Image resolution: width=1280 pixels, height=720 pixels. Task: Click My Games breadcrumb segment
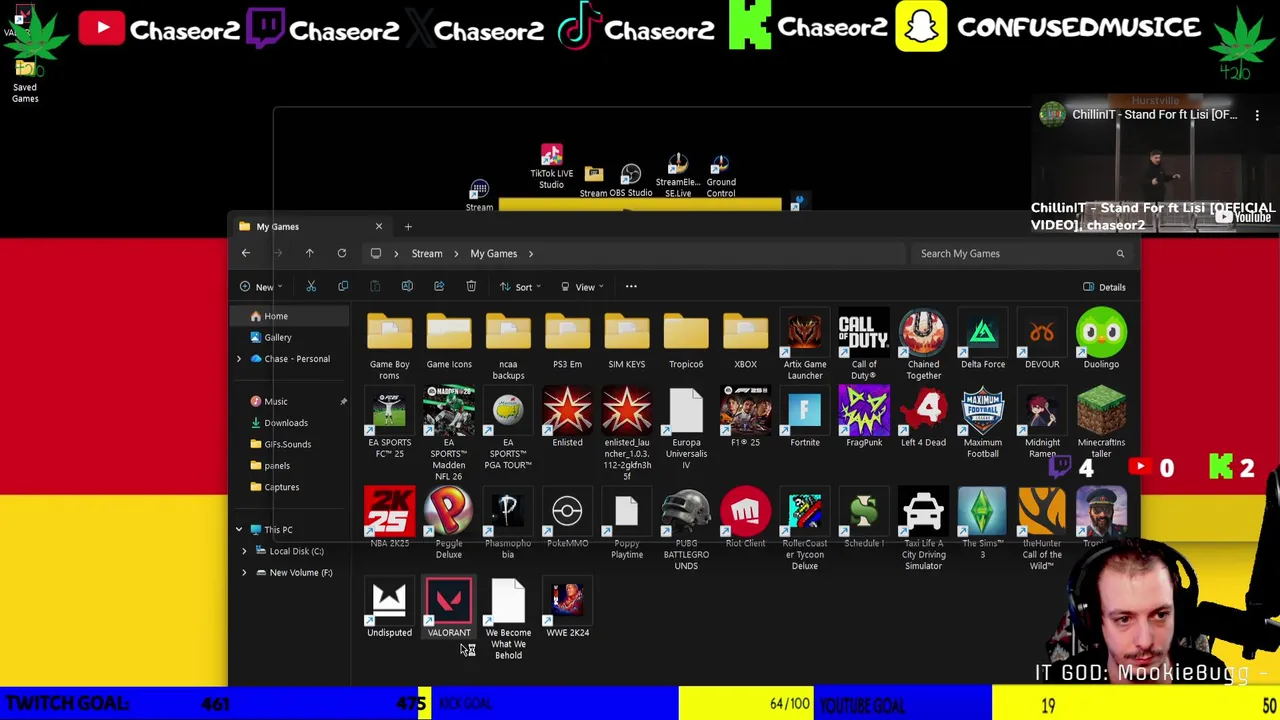pos(494,254)
